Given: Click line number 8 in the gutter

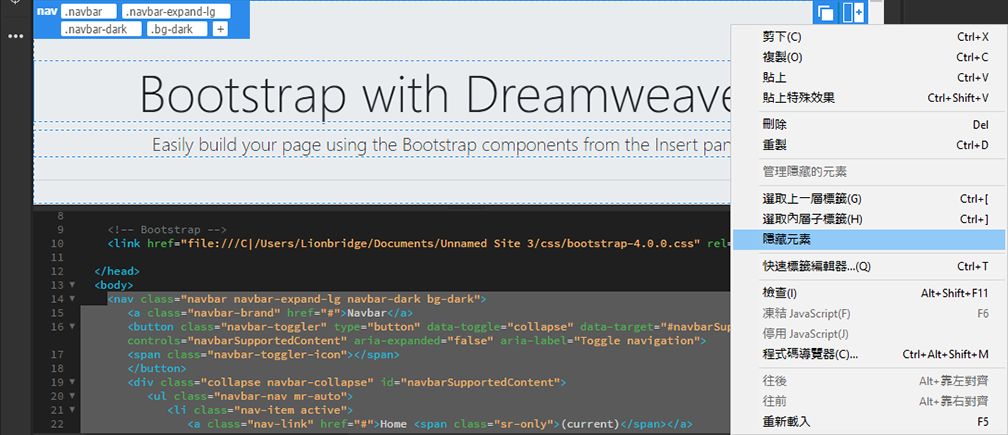Looking at the screenshot, I should pyautogui.click(x=60, y=216).
